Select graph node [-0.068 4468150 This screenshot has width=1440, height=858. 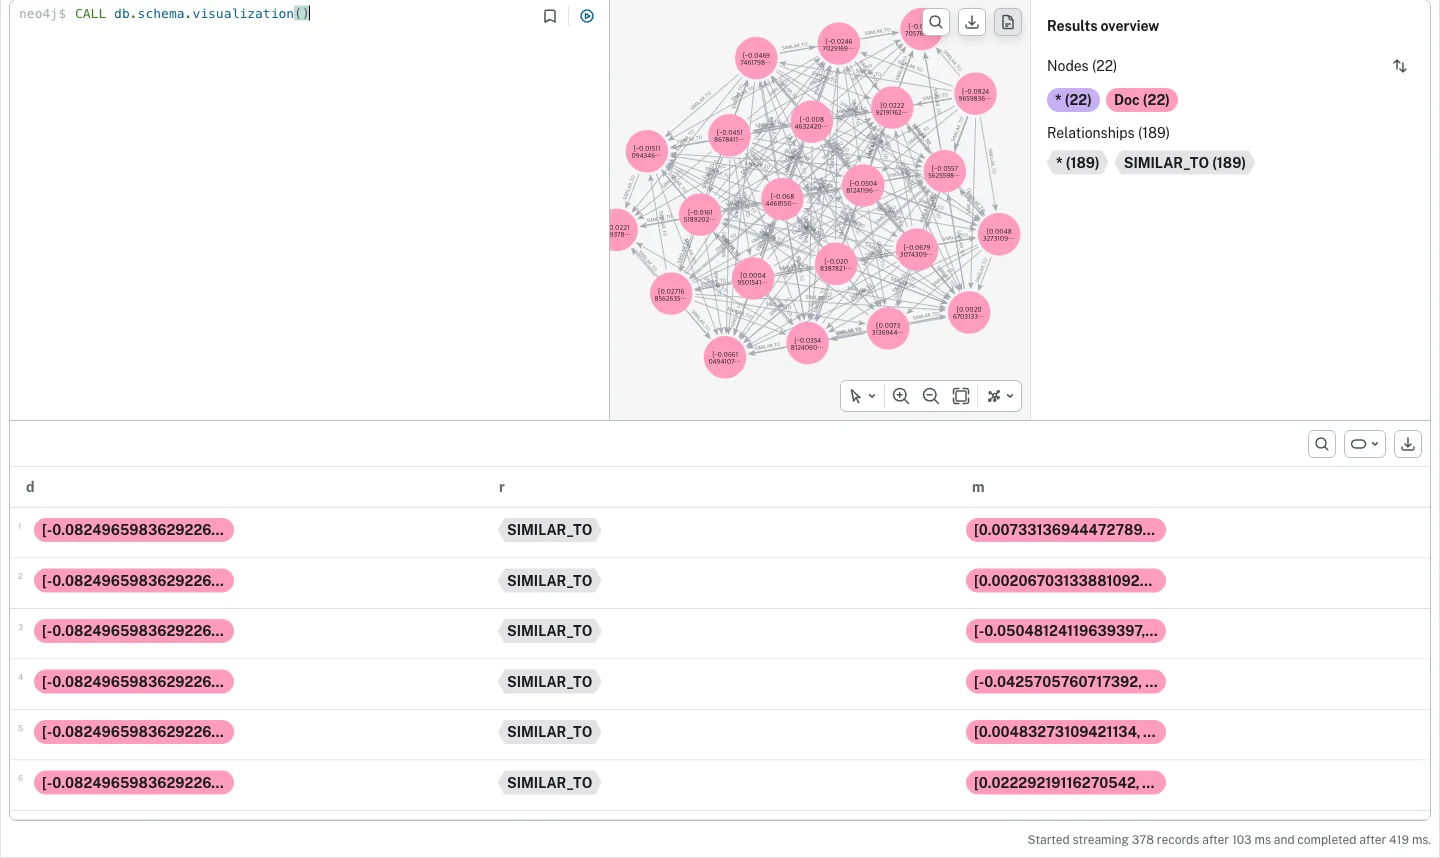[x=782, y=199]
